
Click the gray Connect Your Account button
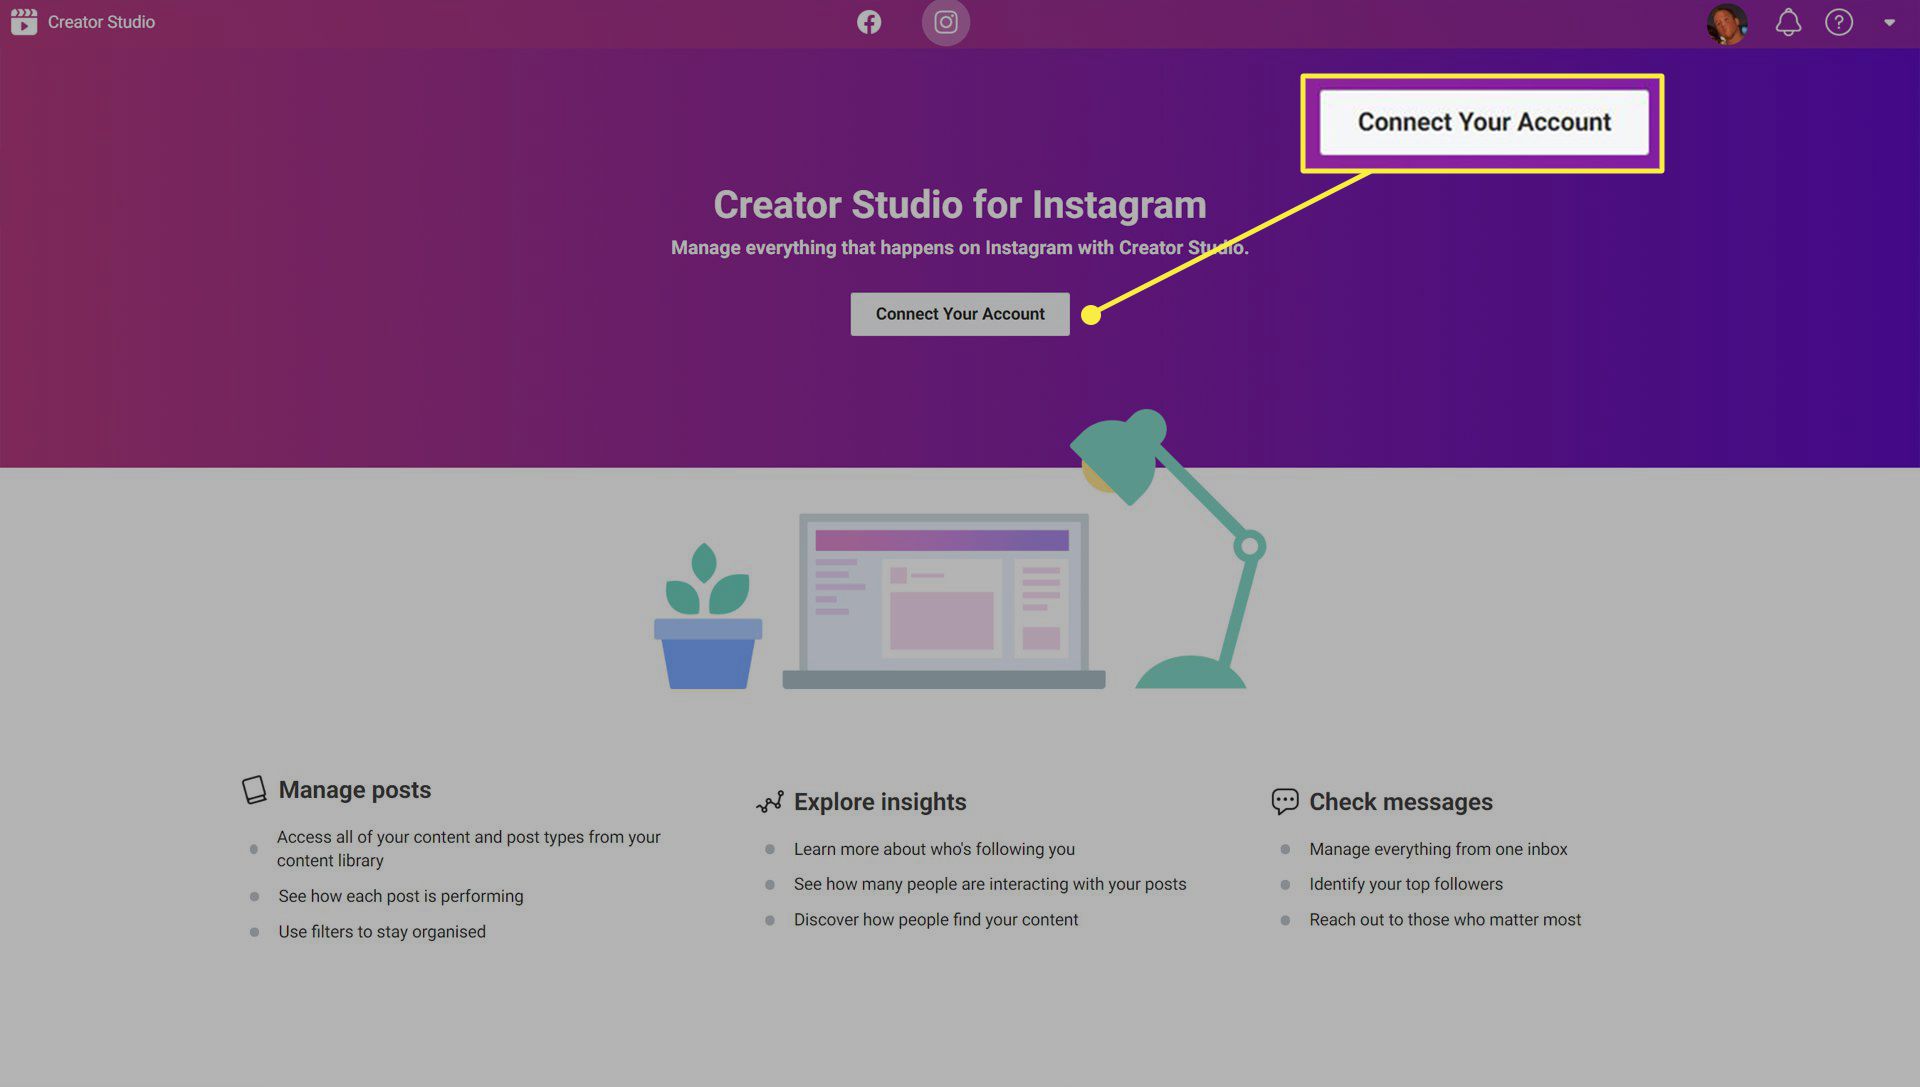pyautogui.click(x=960, y=314)
